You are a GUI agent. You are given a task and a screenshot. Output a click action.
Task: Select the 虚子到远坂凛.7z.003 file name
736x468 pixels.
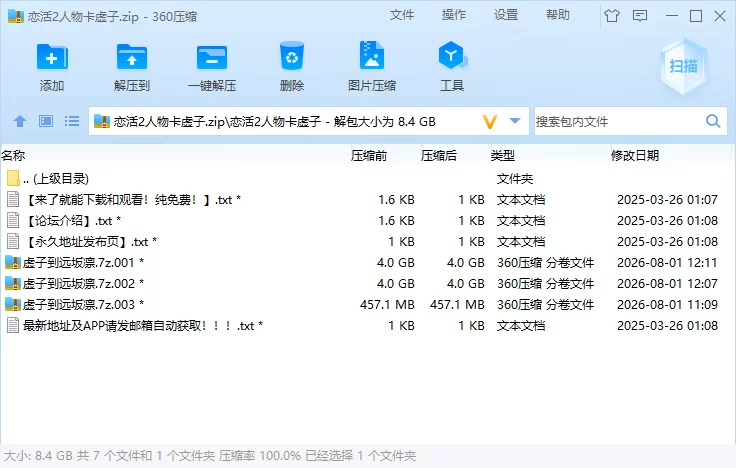(83, 305)
